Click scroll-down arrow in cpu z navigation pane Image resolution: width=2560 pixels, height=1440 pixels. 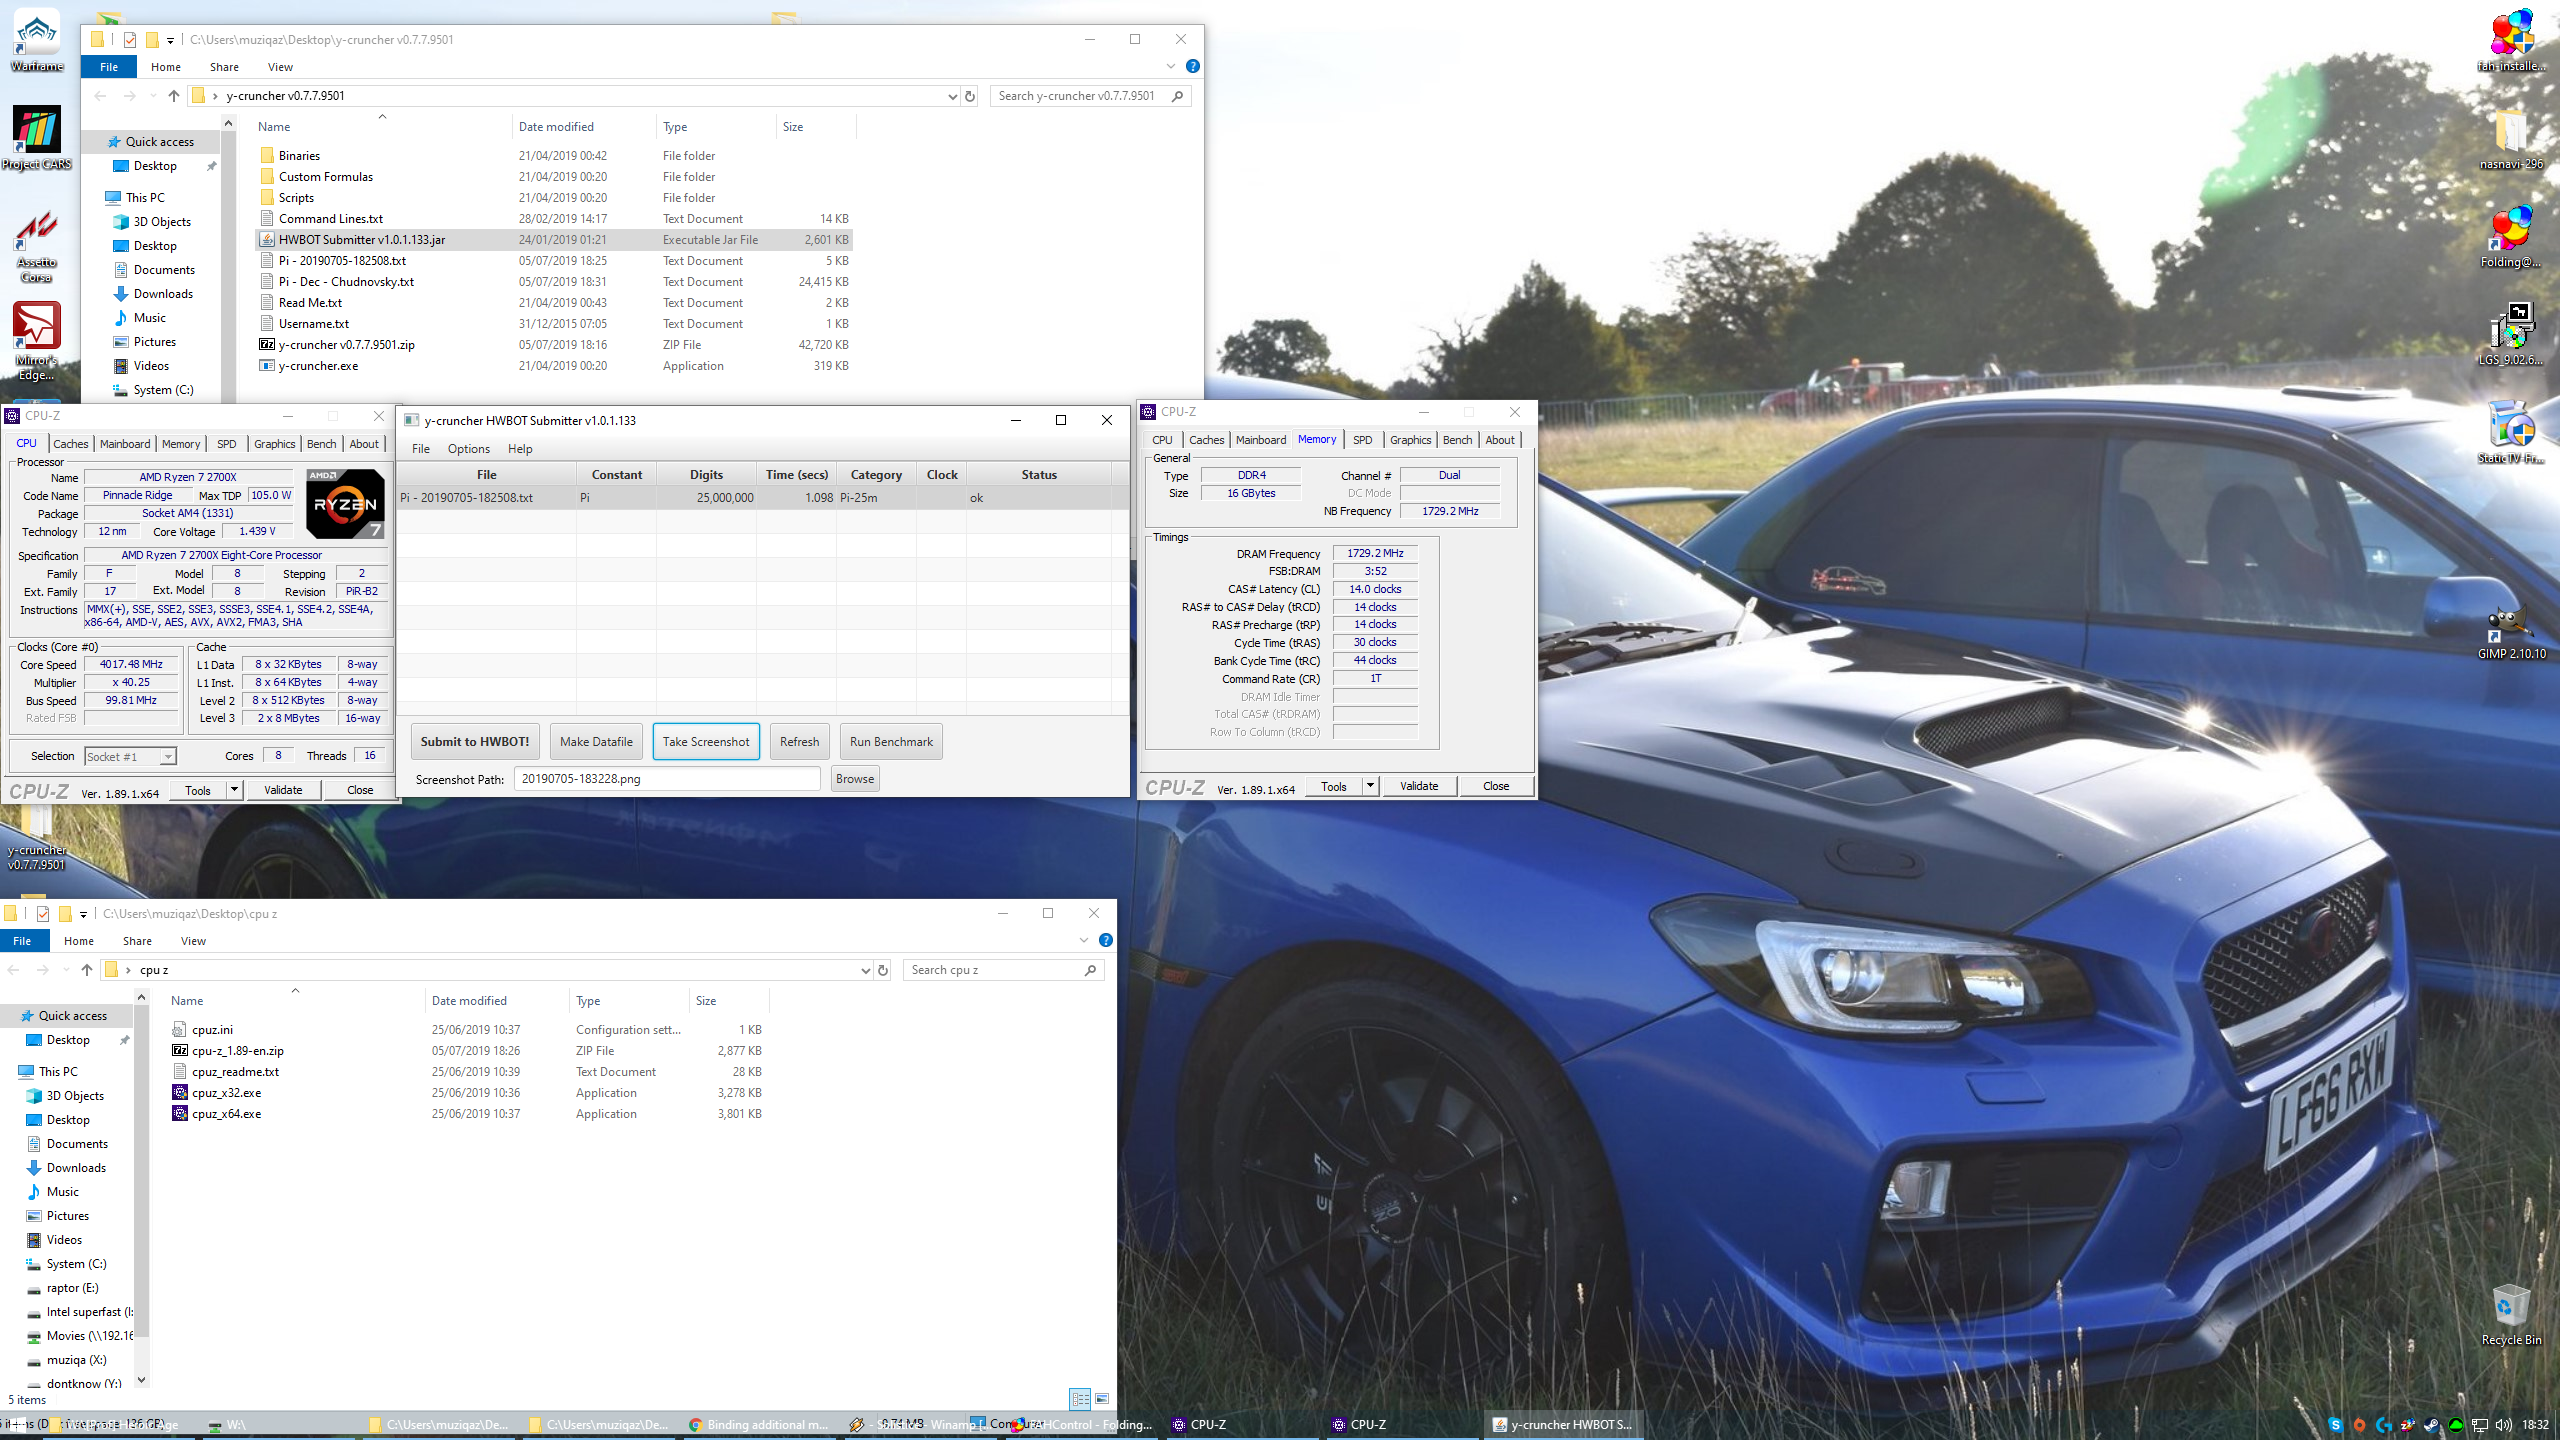pyautogui.click(x=141, y=1380)
